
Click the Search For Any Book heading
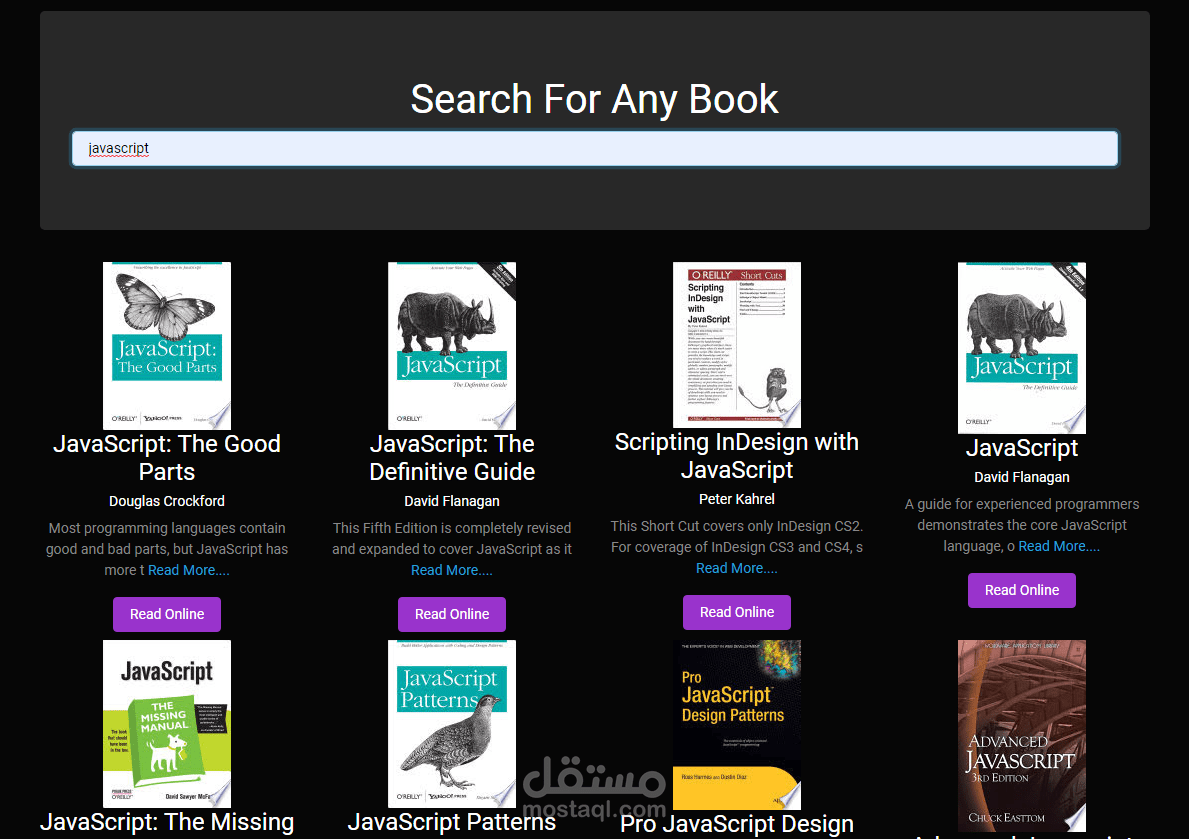click(594, 99)
